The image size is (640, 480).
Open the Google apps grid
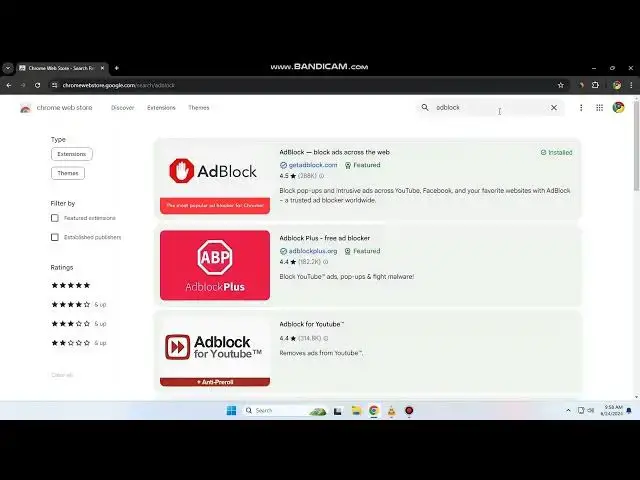(600, 108)
